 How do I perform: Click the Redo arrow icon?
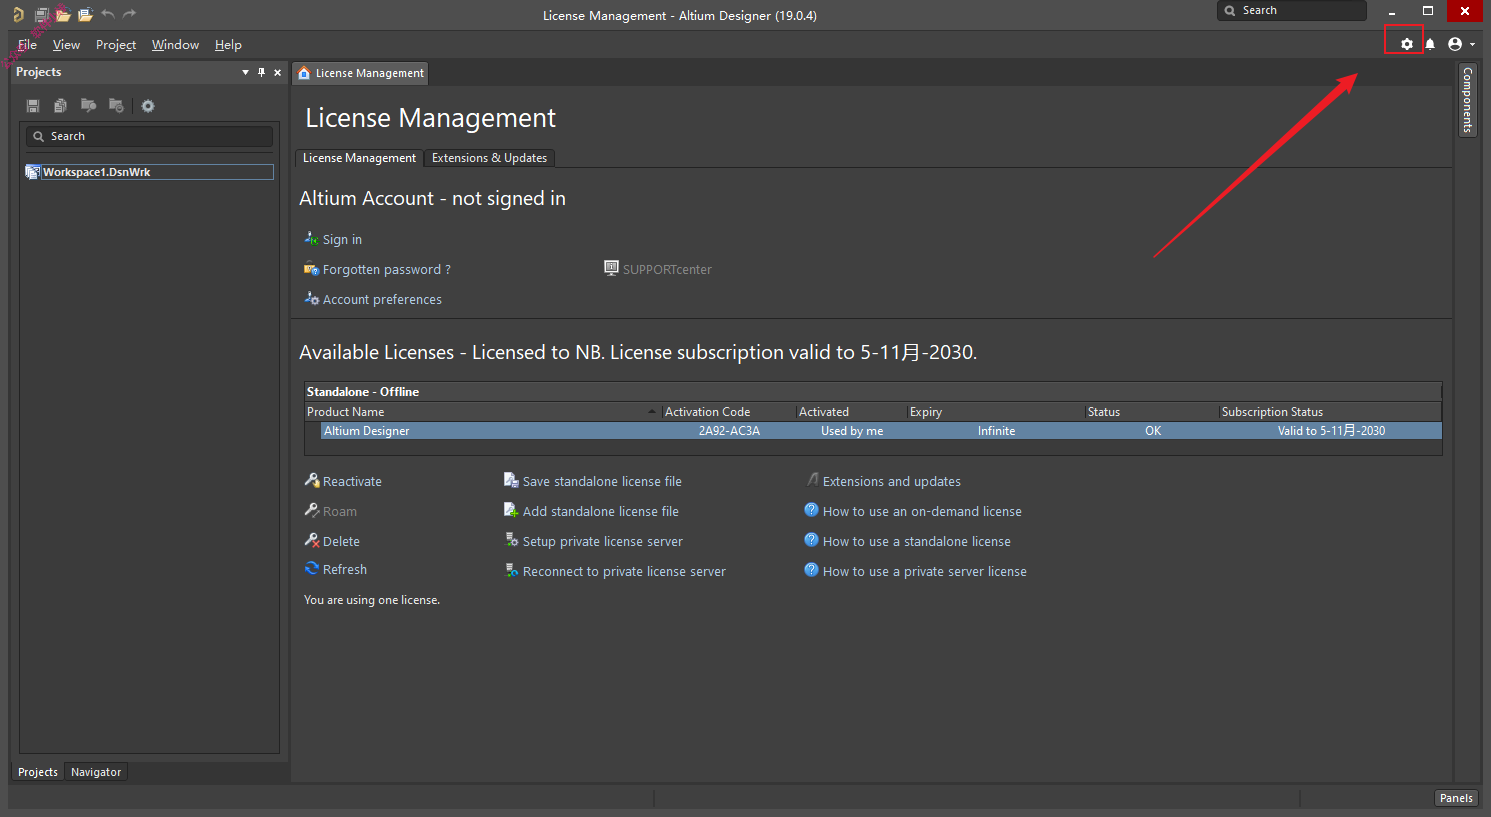coord(129,14)
